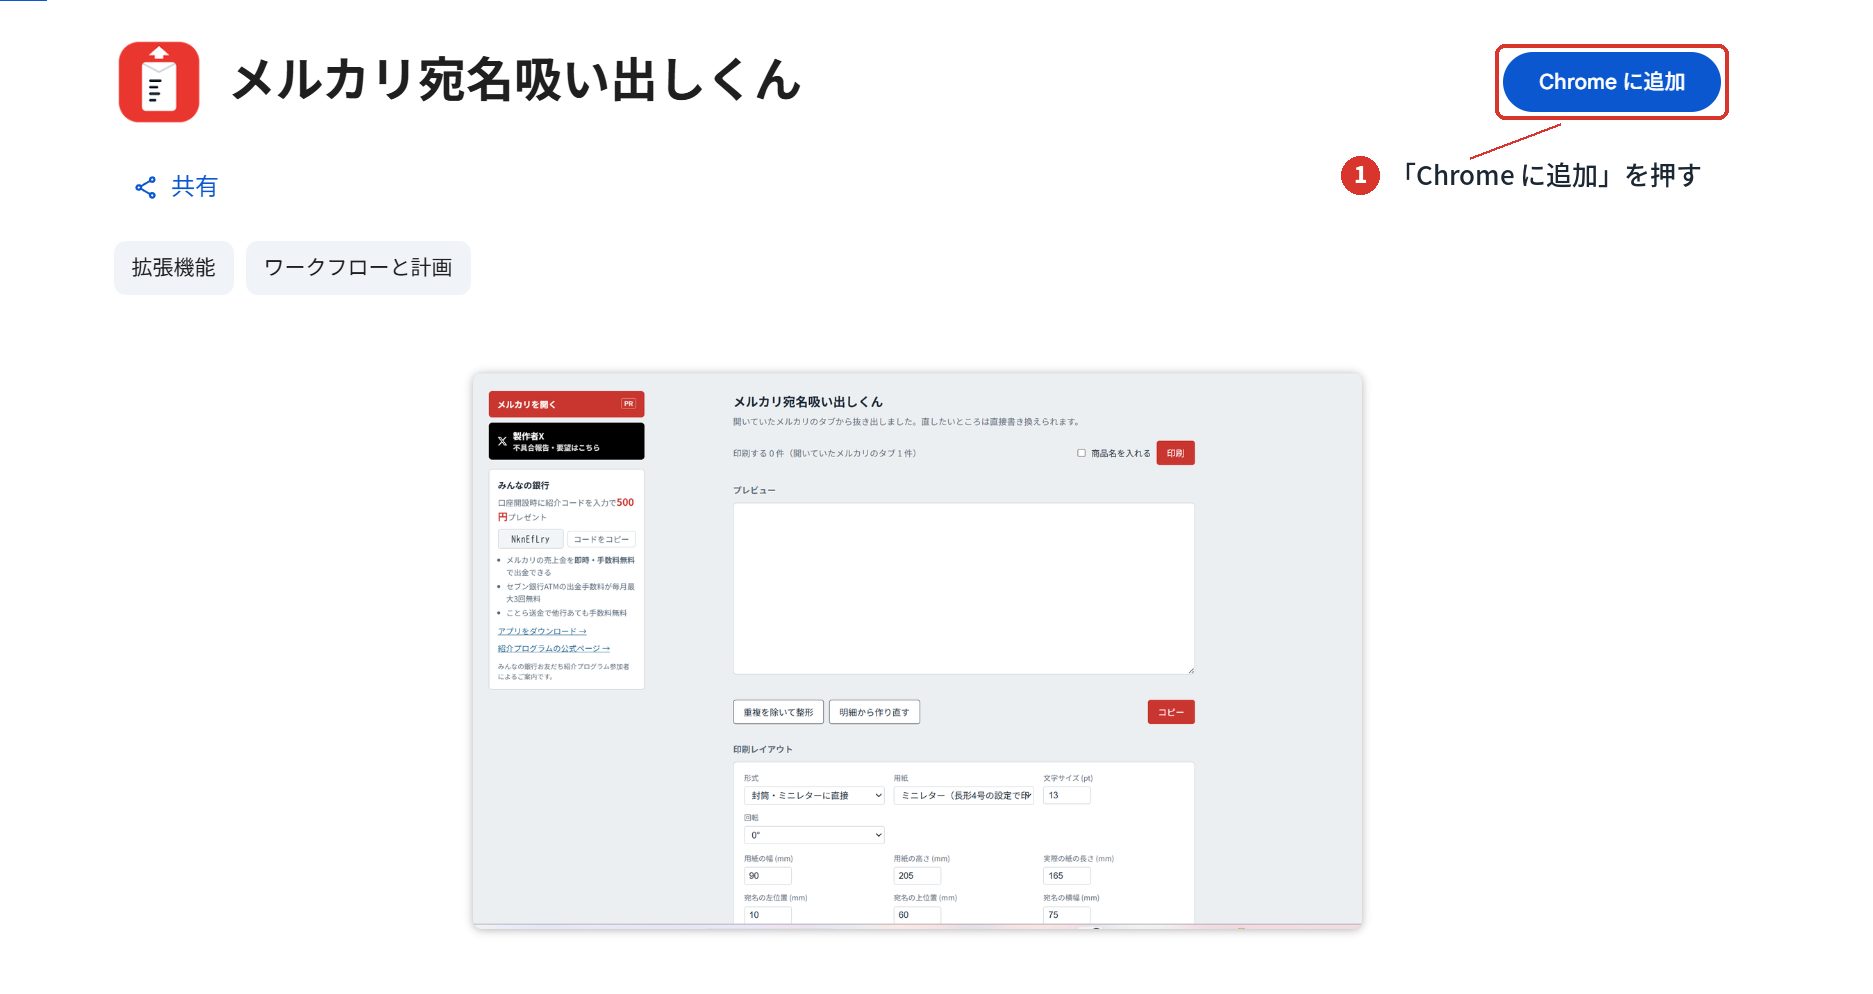Click the 共有 share link

tap(176, 187)
